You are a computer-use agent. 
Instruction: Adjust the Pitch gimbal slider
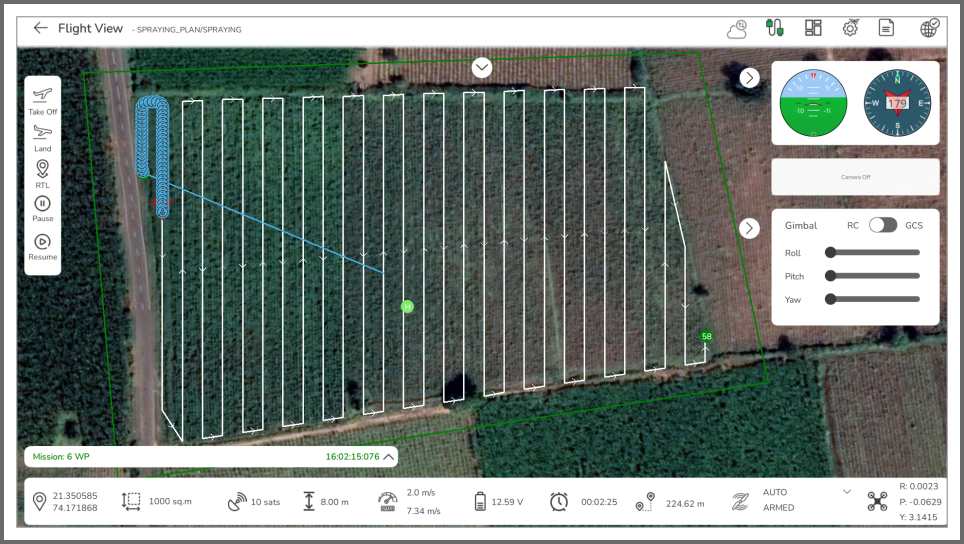pyautogui.click(x=872, y=276)
